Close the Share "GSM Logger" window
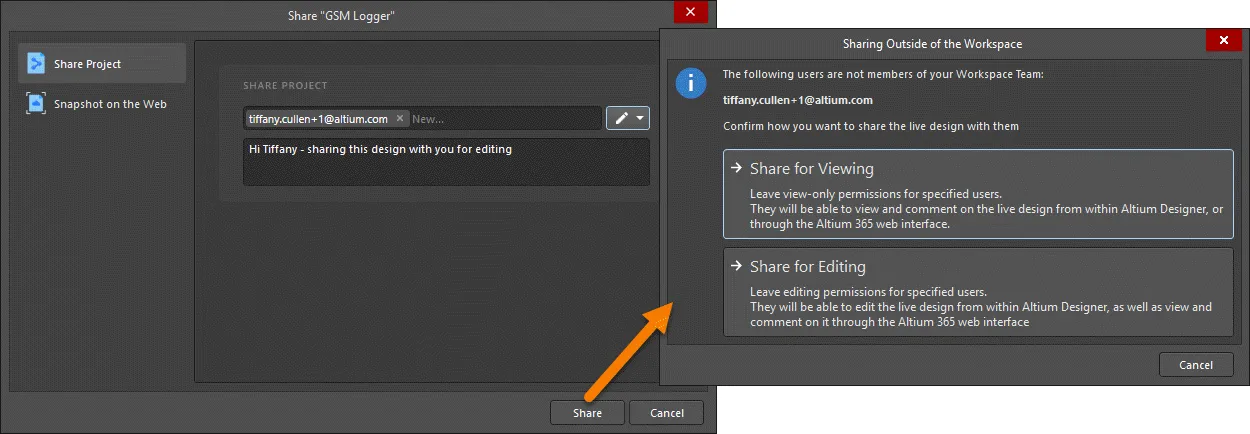Image resolution: width=1250 pixels, height=434 pixels. coord(690,13)
